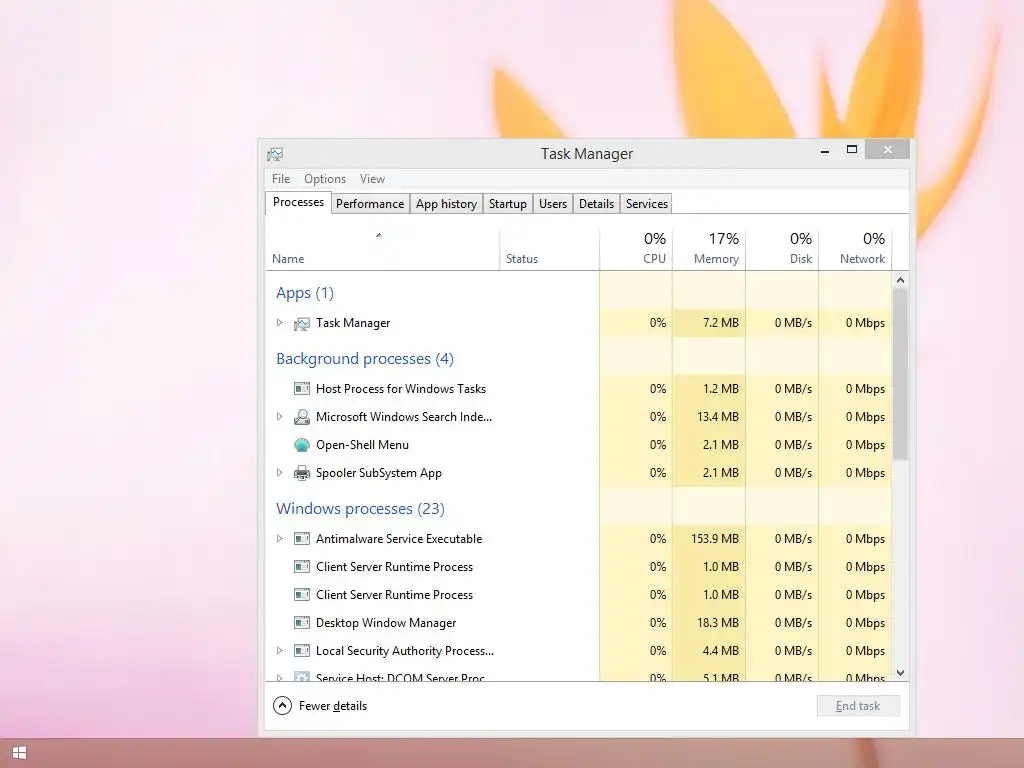Click the Open-Shell Menu shell icon
1024x768 pixels.
(x=302, y=445)
